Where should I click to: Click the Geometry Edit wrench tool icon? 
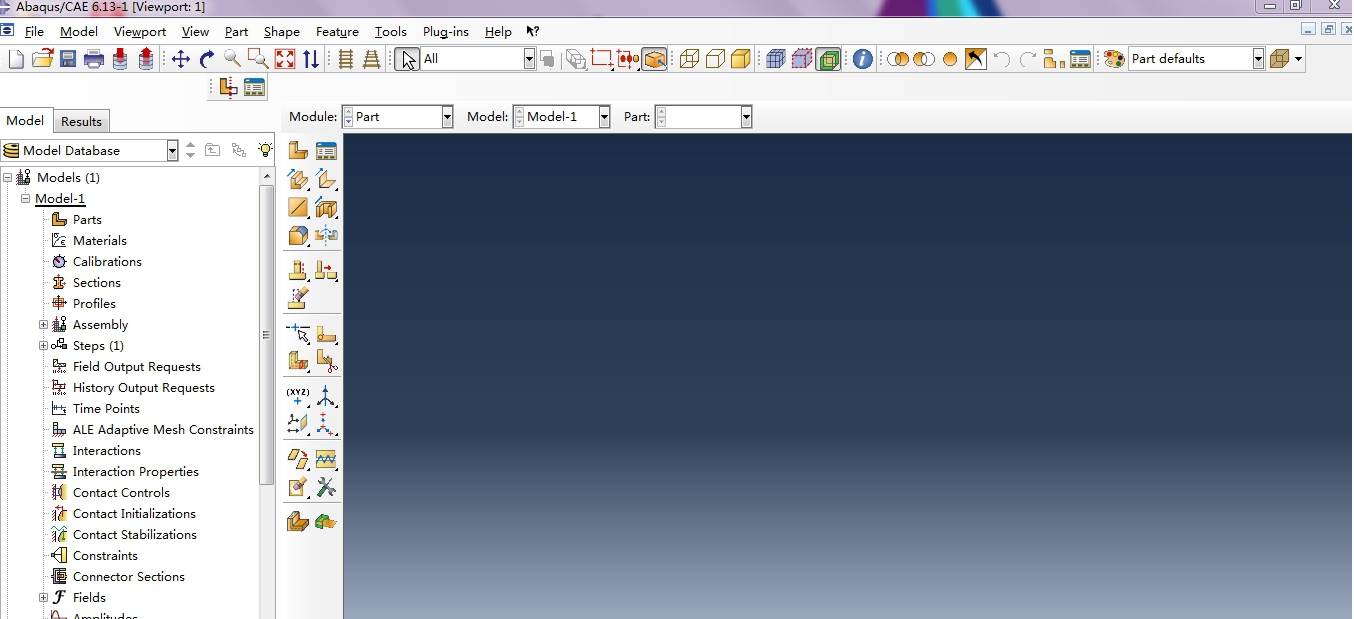click(x=326, y=487)
